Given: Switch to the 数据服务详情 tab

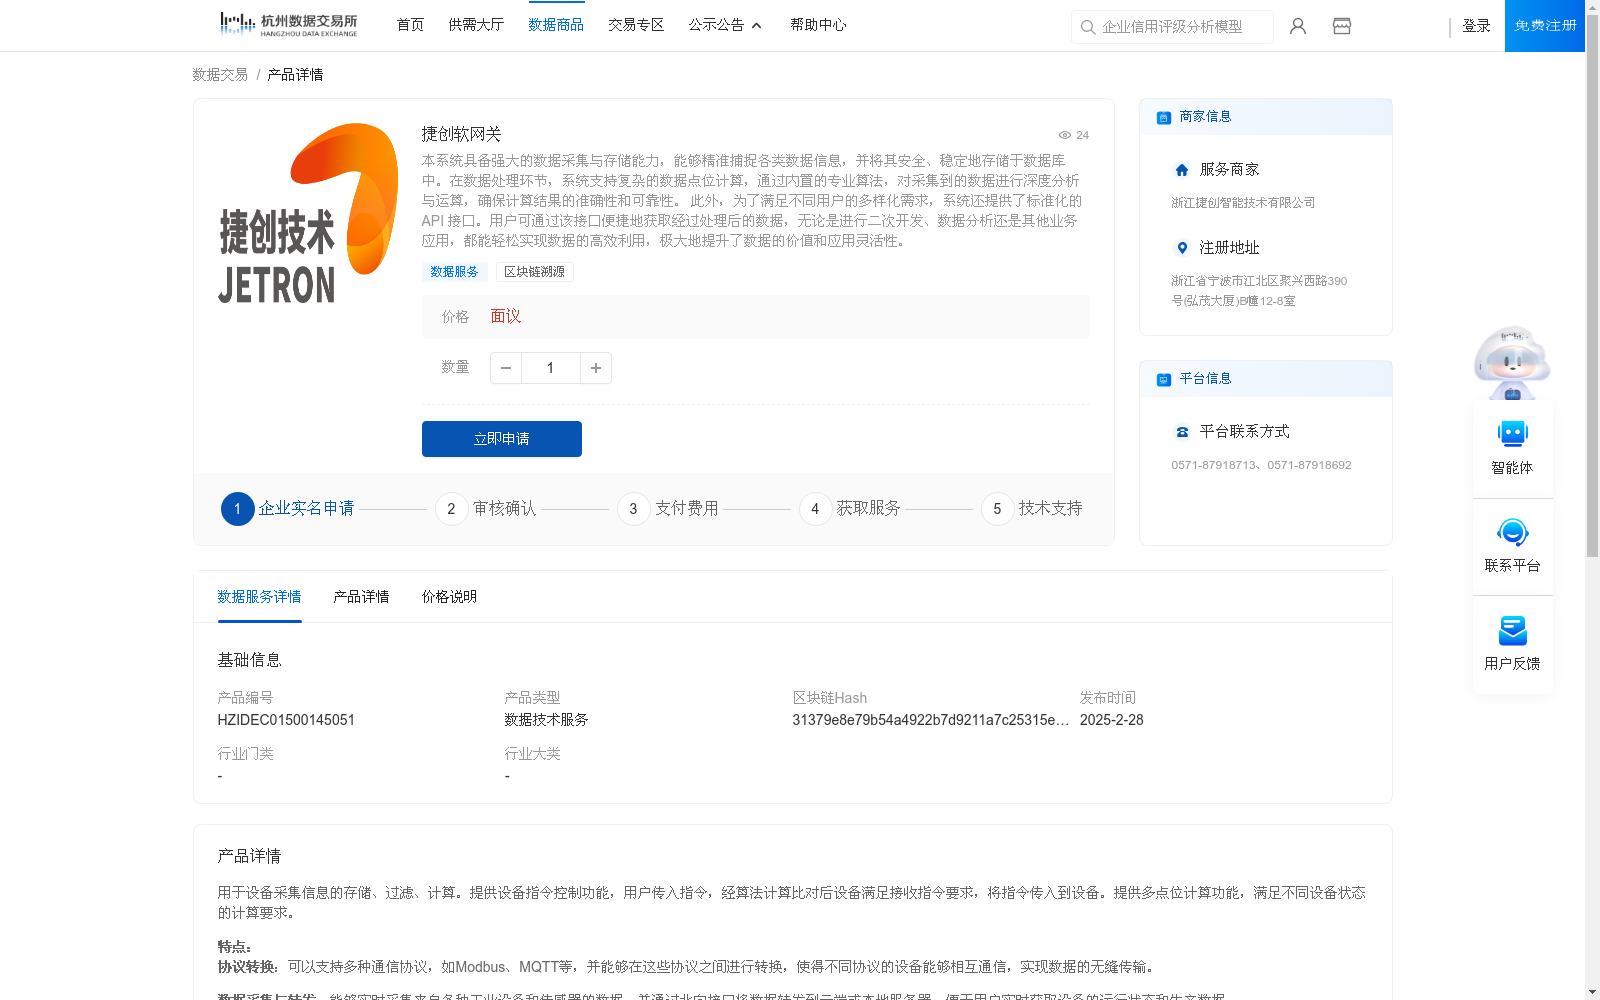Looking at the screenshot, I should (259, 597).
